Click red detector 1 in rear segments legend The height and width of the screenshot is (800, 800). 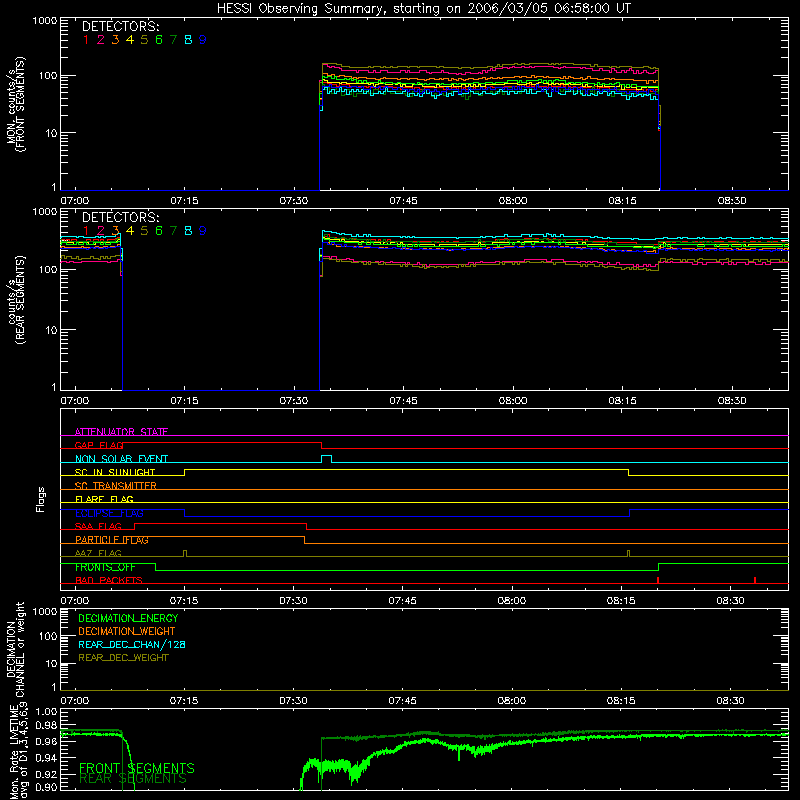pos(86,231)
